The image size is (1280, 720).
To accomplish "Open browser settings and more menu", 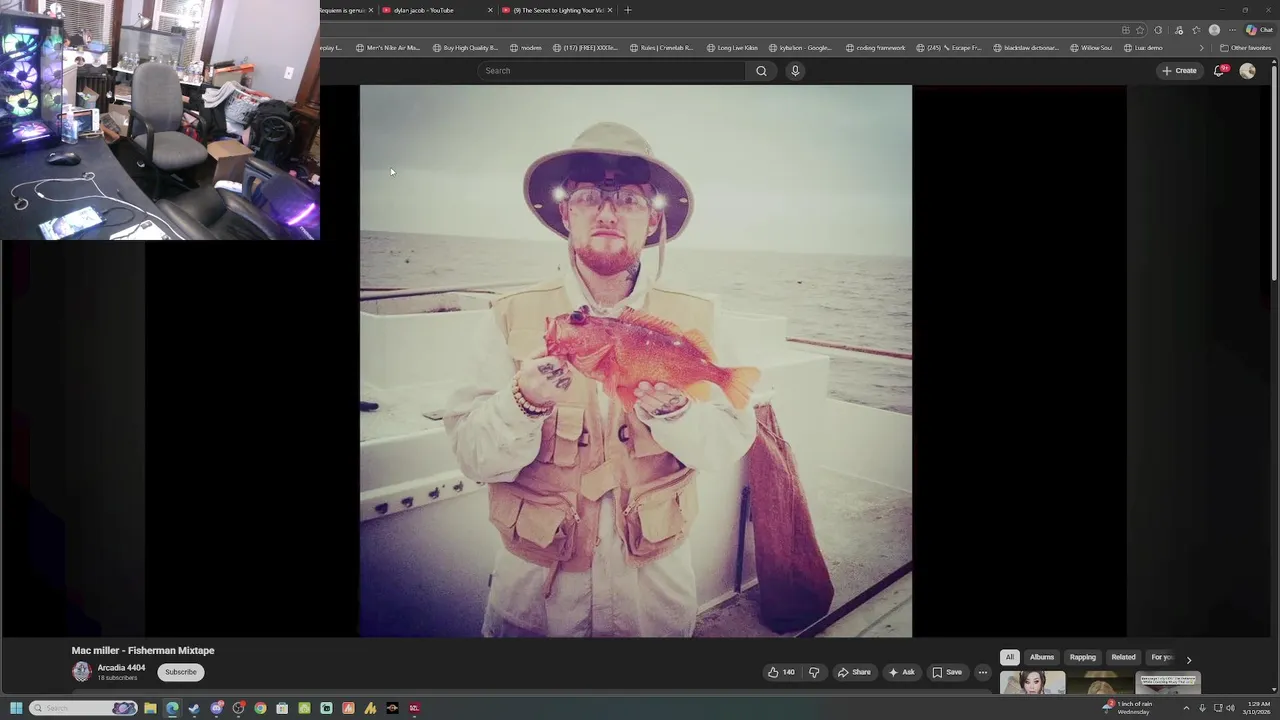I will [x=1232, y=30].
